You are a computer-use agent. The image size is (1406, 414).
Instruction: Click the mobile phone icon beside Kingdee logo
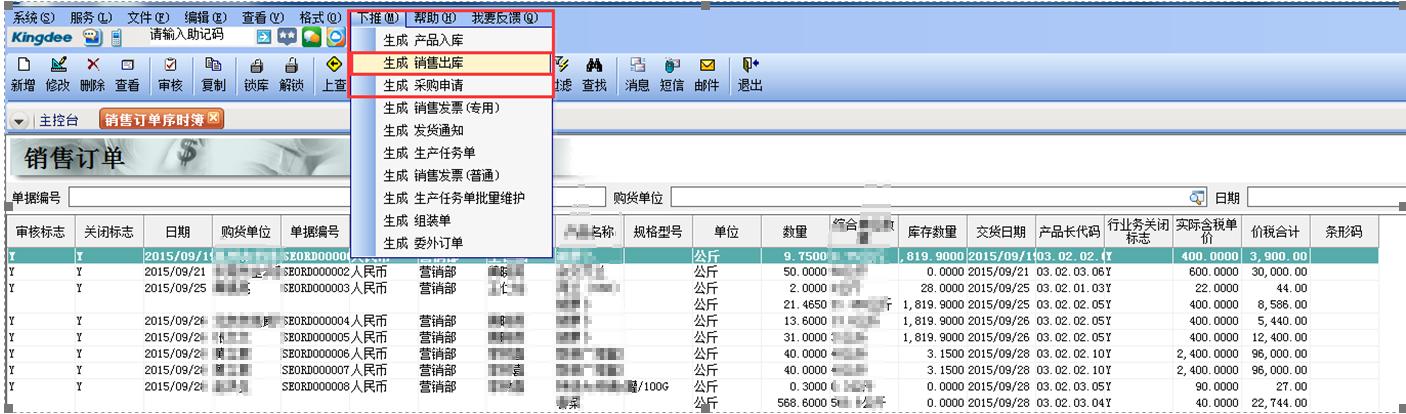(x=116, y=37)
